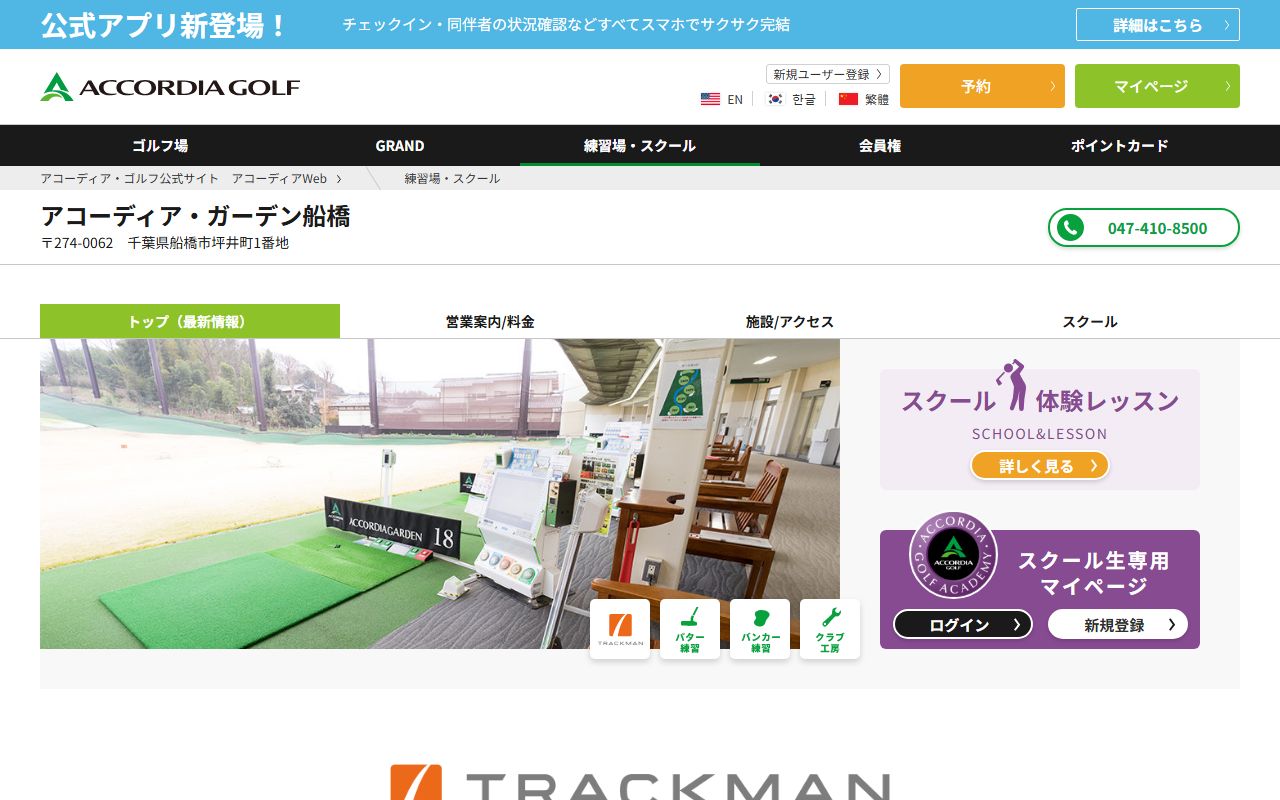Click the ログイン button

point(963,624)
